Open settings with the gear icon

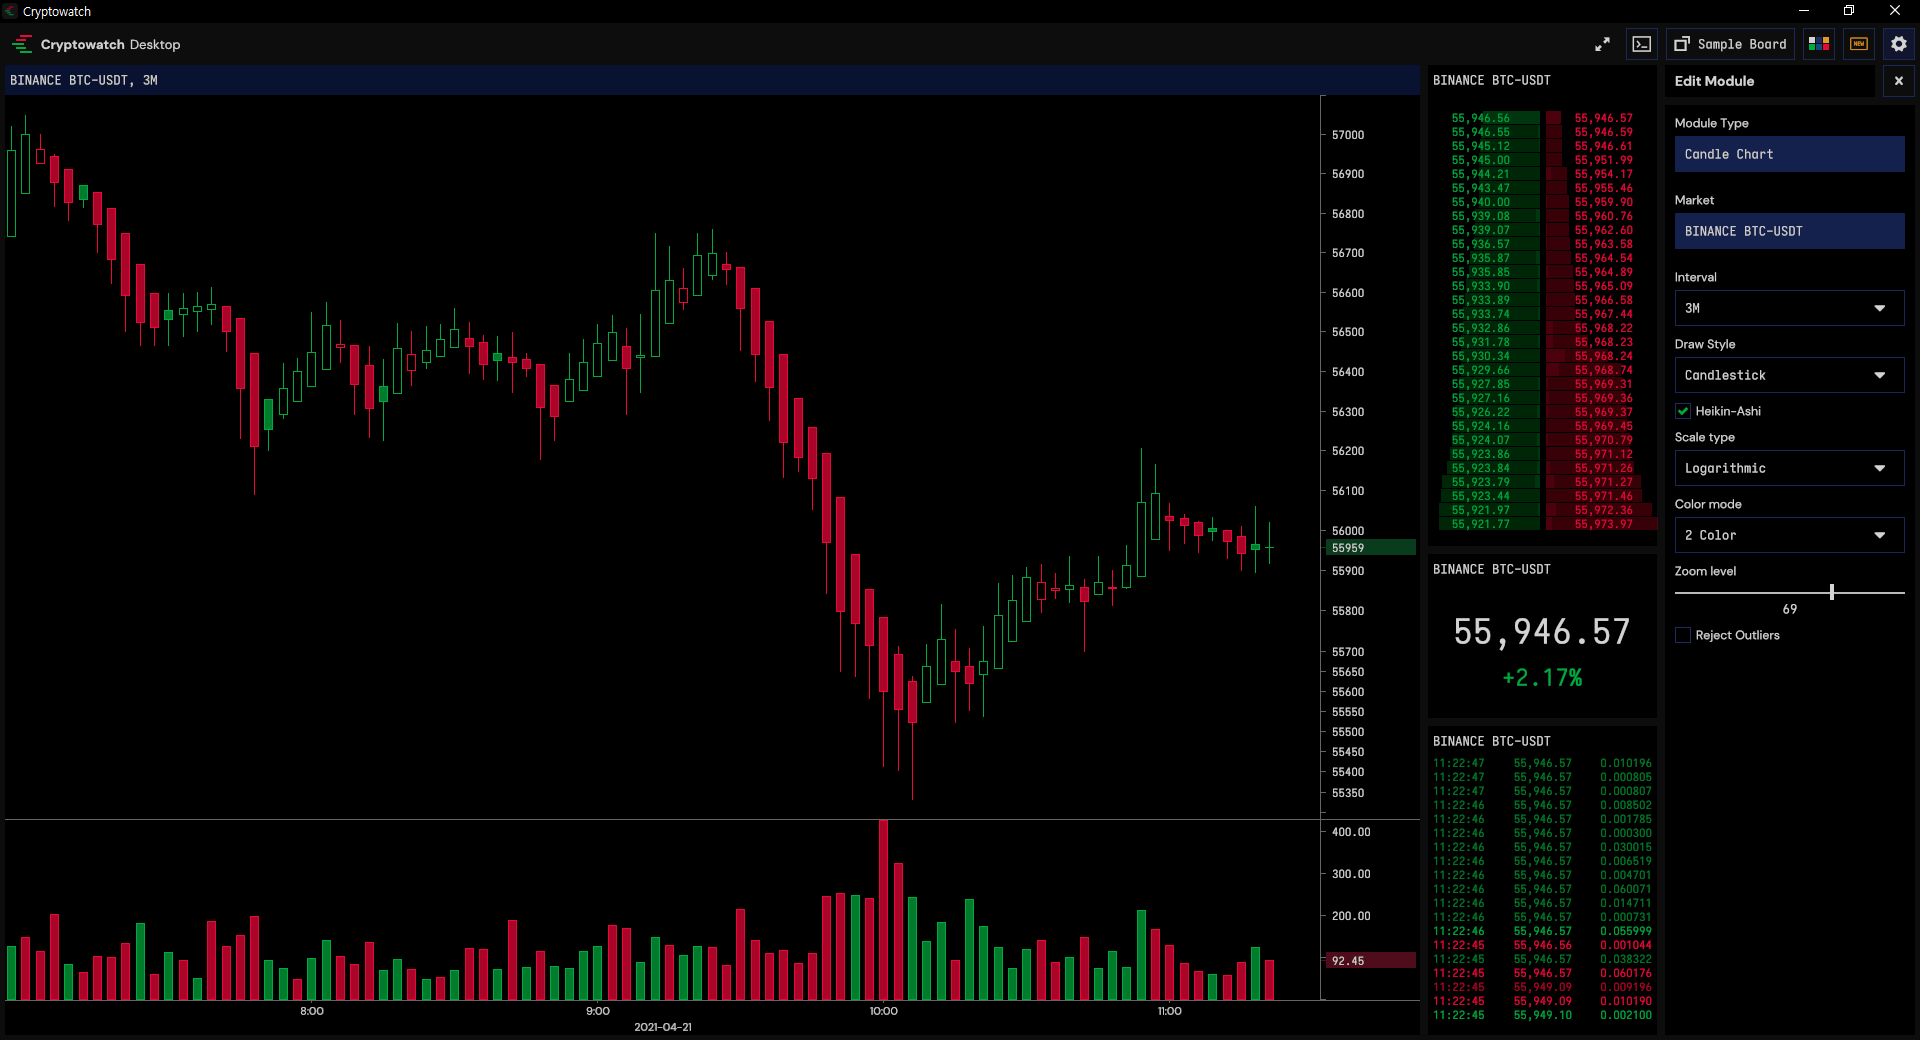pos(1899,44)
